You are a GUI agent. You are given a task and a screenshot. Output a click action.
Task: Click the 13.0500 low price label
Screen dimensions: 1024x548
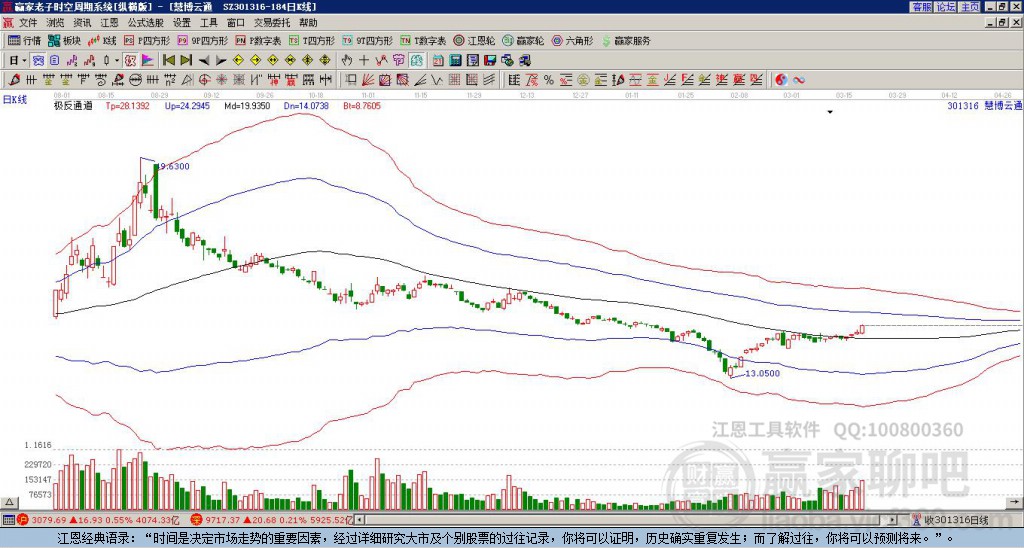tap(763, 374)
